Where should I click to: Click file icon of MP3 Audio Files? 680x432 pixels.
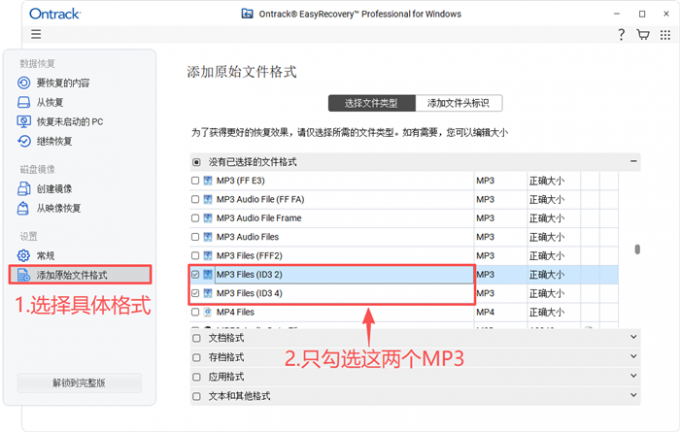pyautogui.click(x=208, y=237)
